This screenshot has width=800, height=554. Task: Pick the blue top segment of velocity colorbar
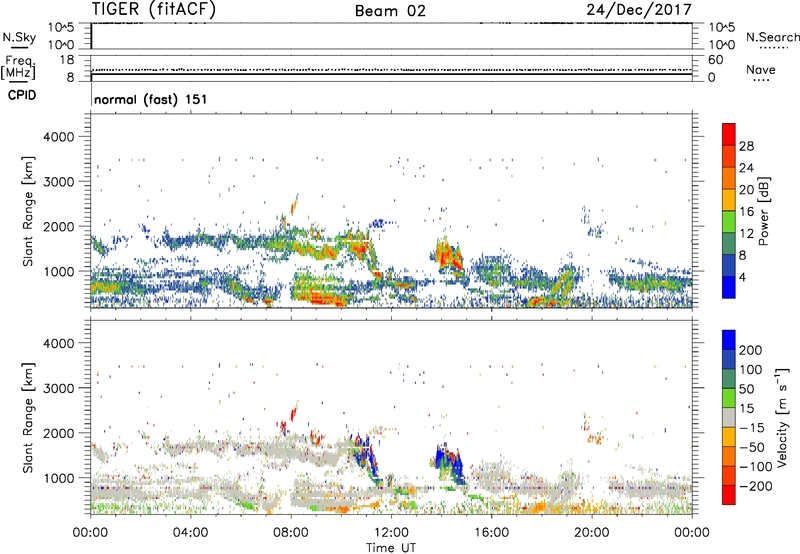729,340
